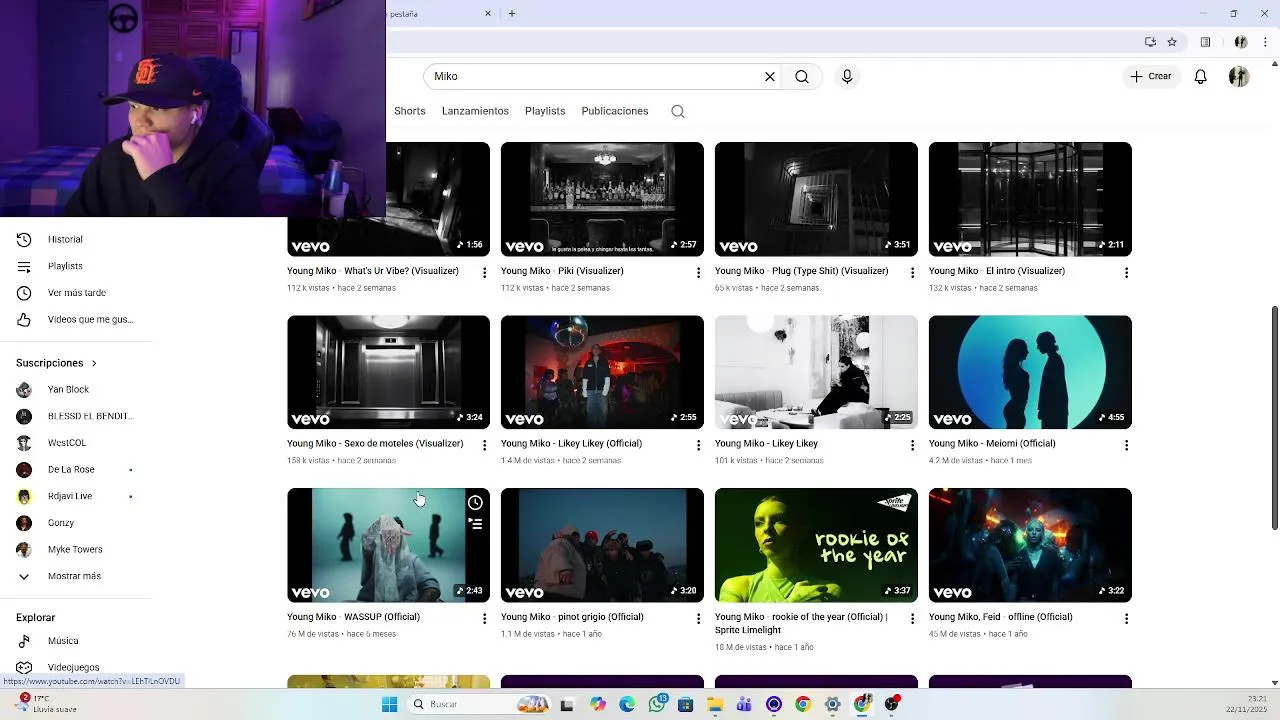Image resolution: width=1280 pixels, height=720 pixels.
Task: Open the YouTube account avatar menu
Action: pyautogui.click(x=1239, y=76)
